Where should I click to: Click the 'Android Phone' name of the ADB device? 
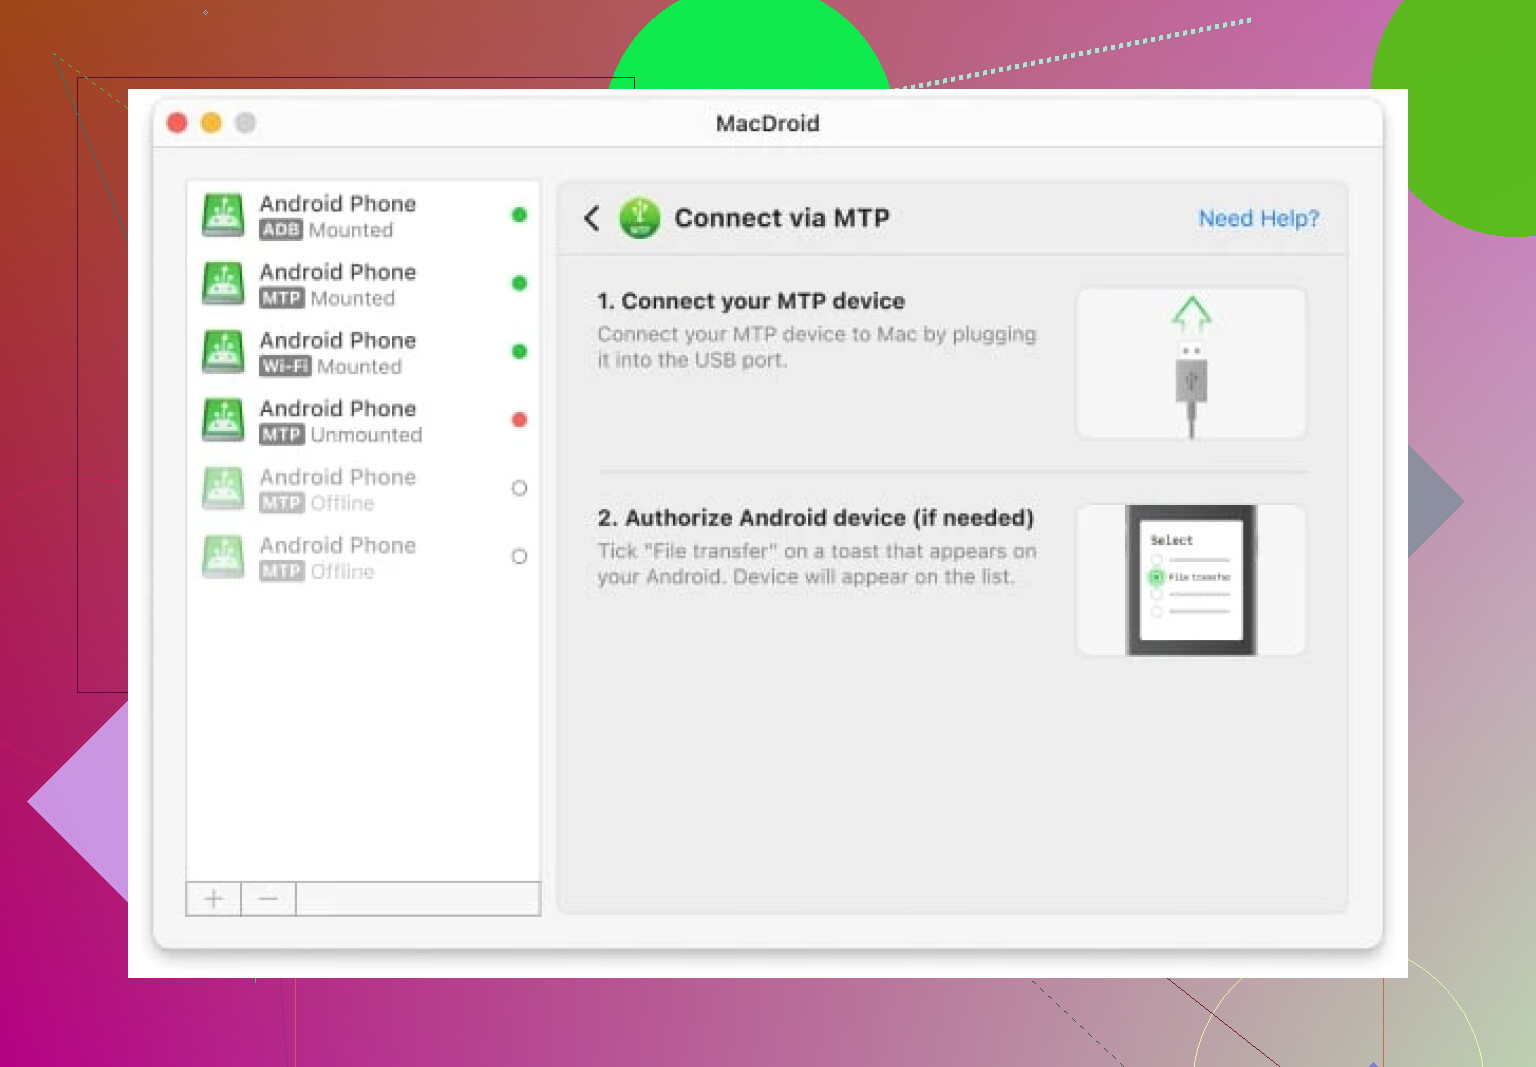pos(338,204)
